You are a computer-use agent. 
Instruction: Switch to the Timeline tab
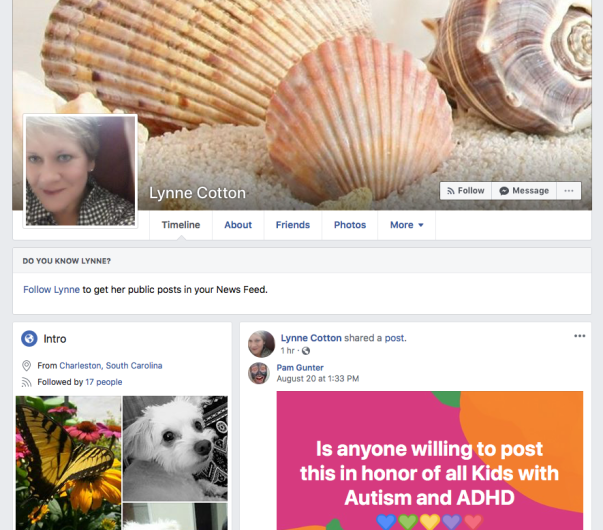pyautogui.click(x=181, y=225)
